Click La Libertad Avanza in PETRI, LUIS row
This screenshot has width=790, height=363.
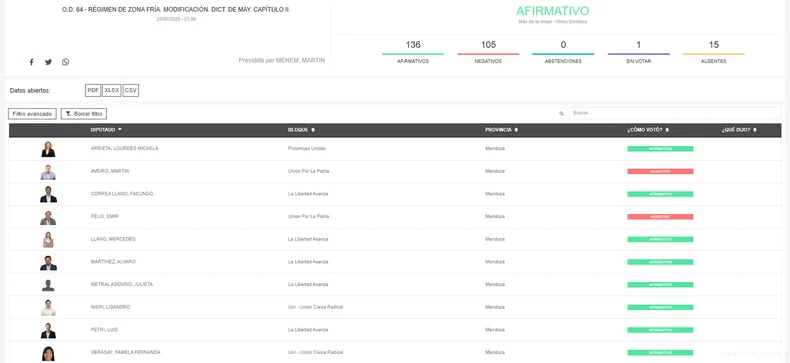[x=308, y=330]
